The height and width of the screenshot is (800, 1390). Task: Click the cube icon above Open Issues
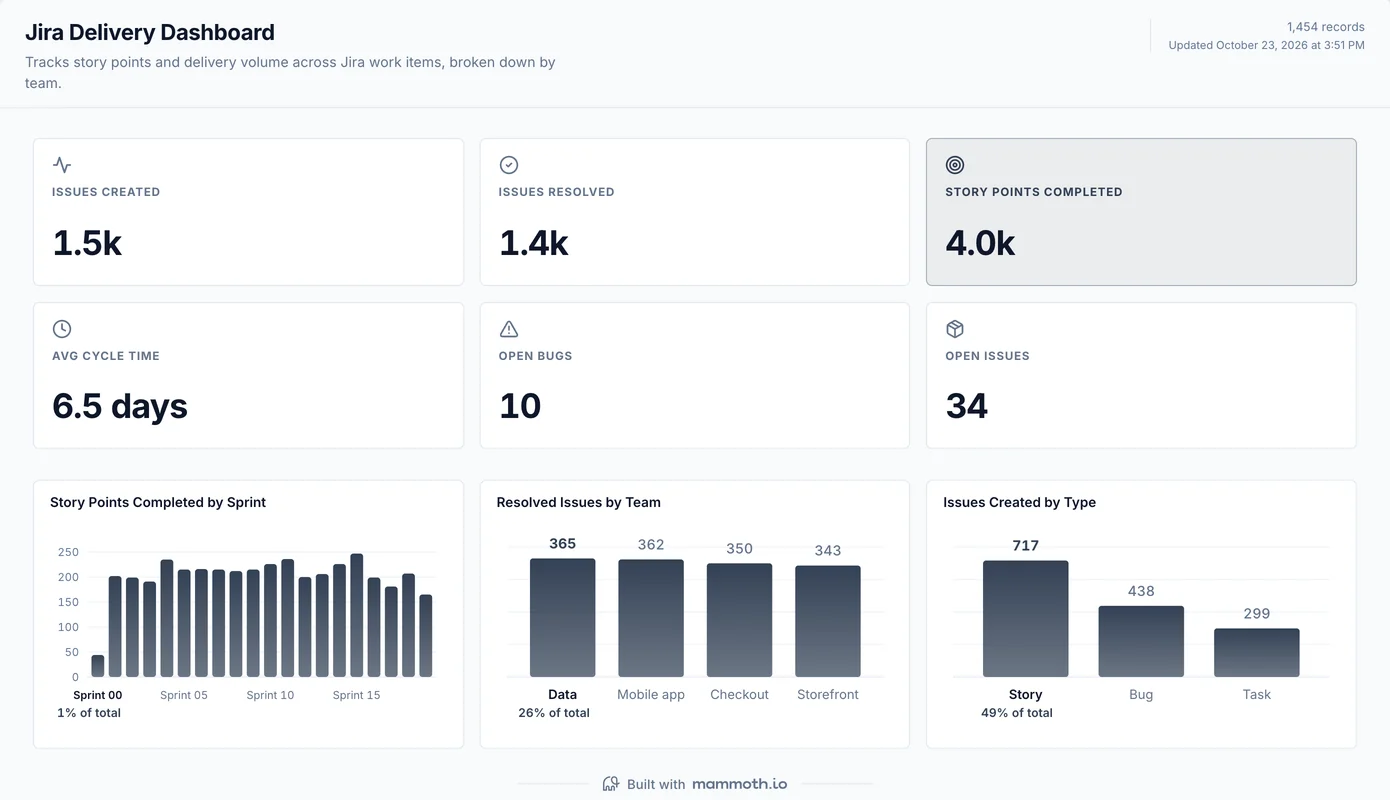click(x=955, y=329)
